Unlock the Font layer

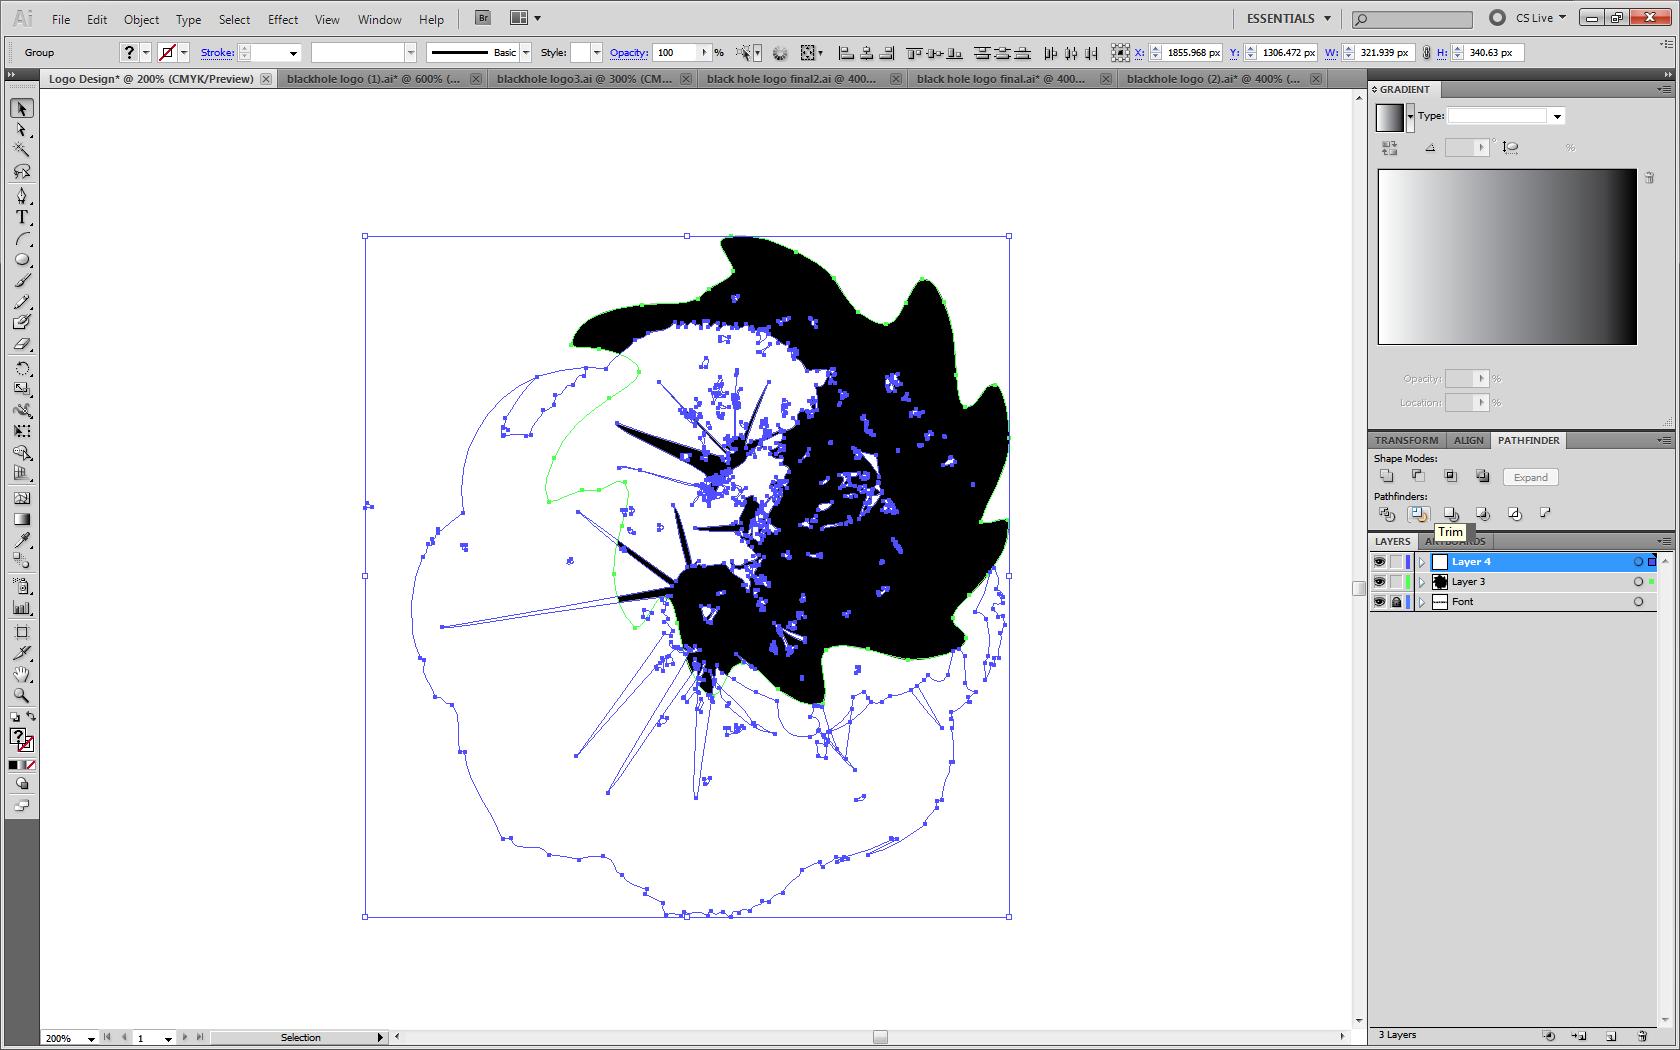[1397, 602]
